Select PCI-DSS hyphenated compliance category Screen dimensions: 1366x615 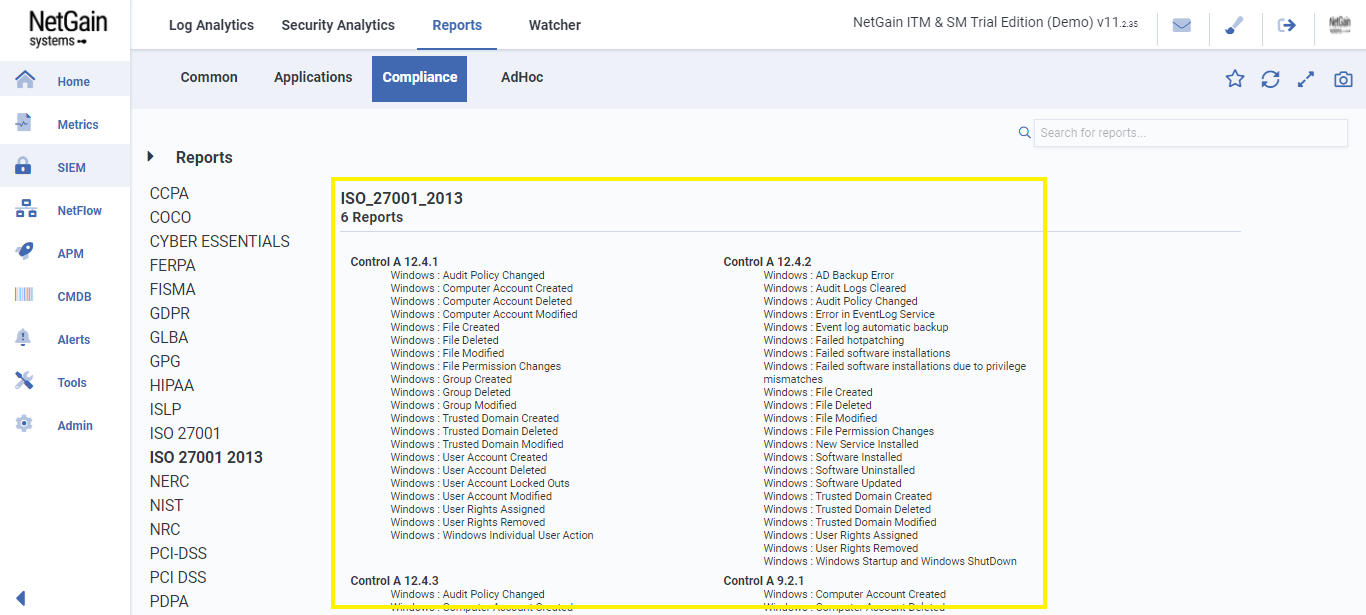[x=178, y=553]
